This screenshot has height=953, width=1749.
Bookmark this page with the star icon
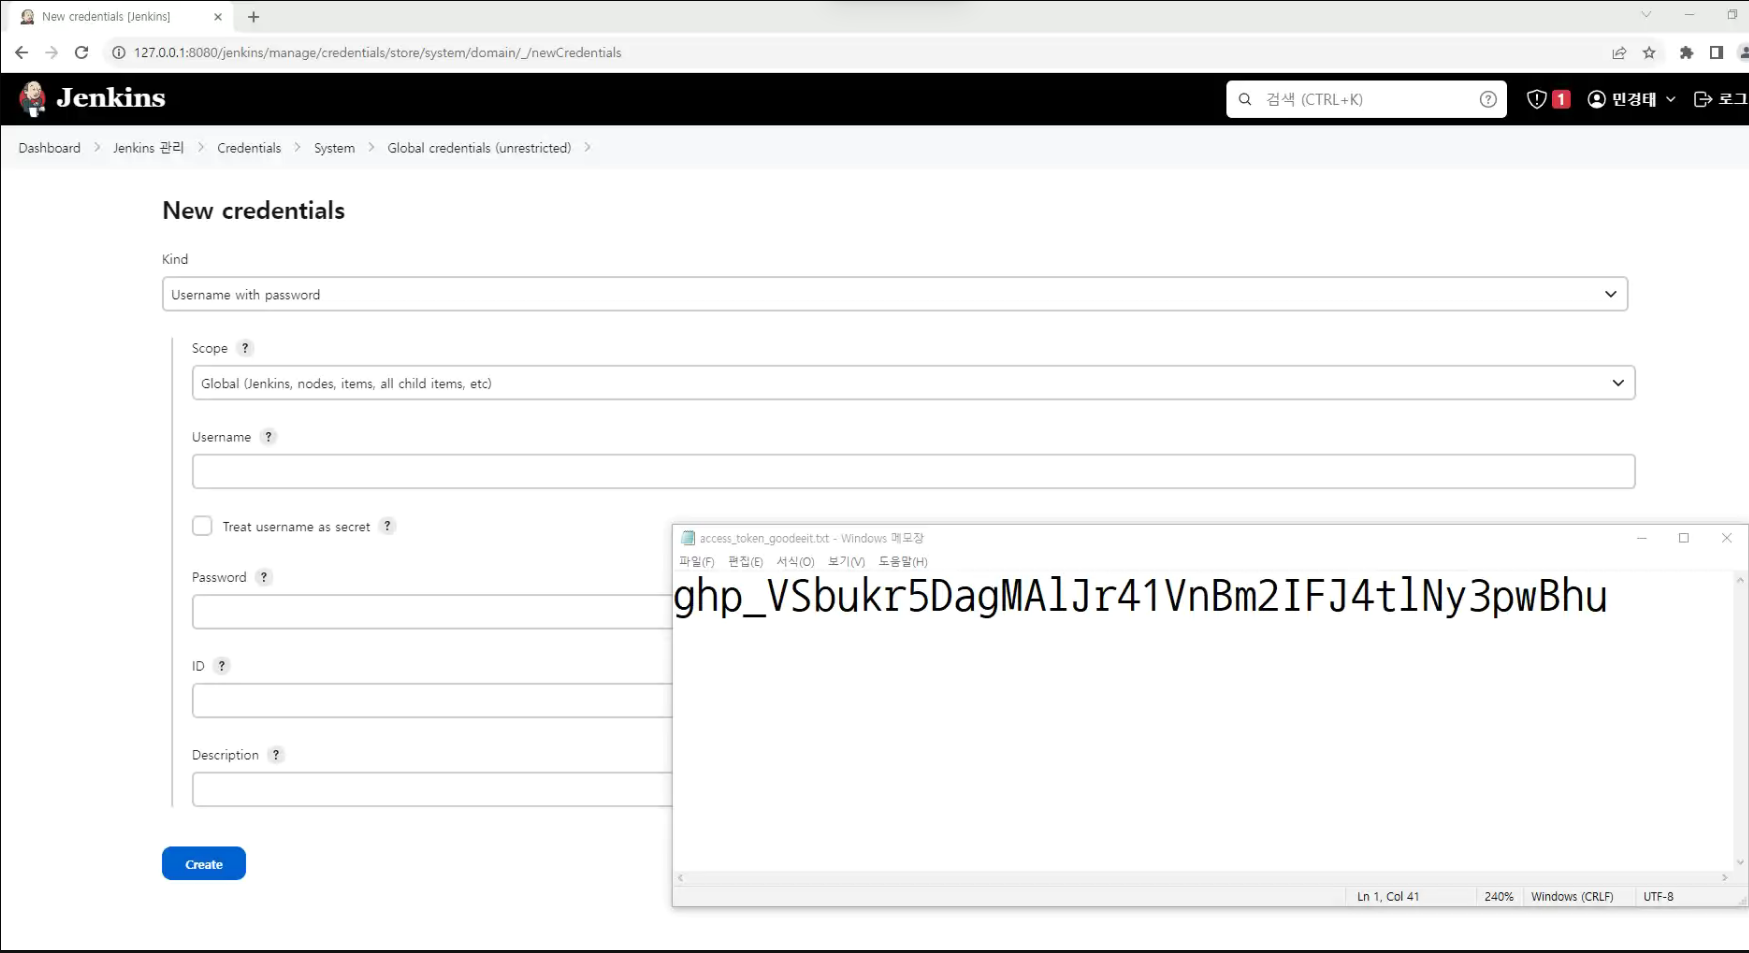[1649, 53]
